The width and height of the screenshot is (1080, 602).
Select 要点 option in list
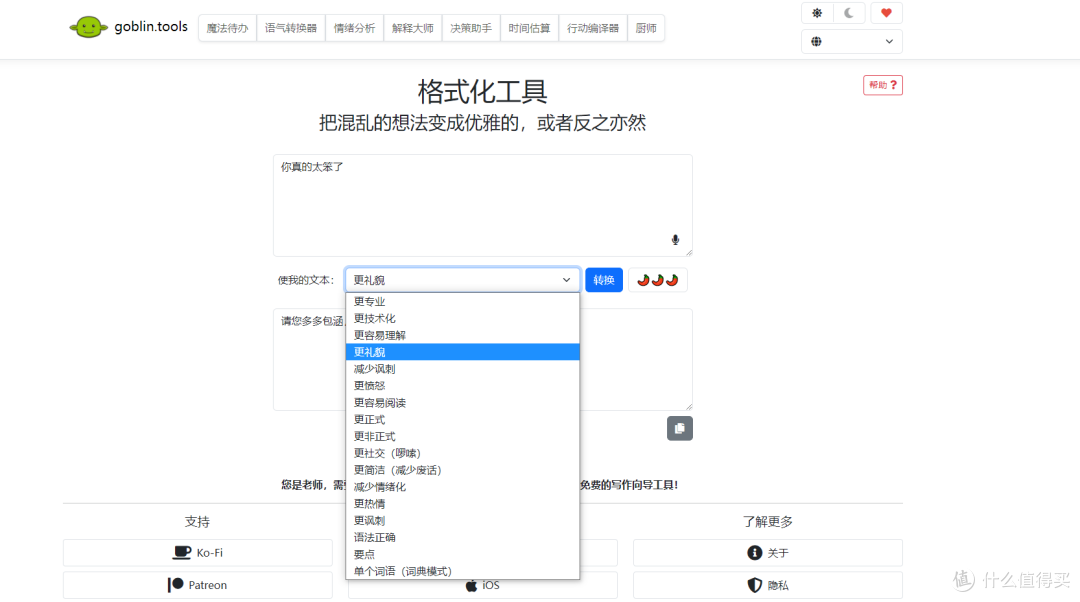click(462, 554)
